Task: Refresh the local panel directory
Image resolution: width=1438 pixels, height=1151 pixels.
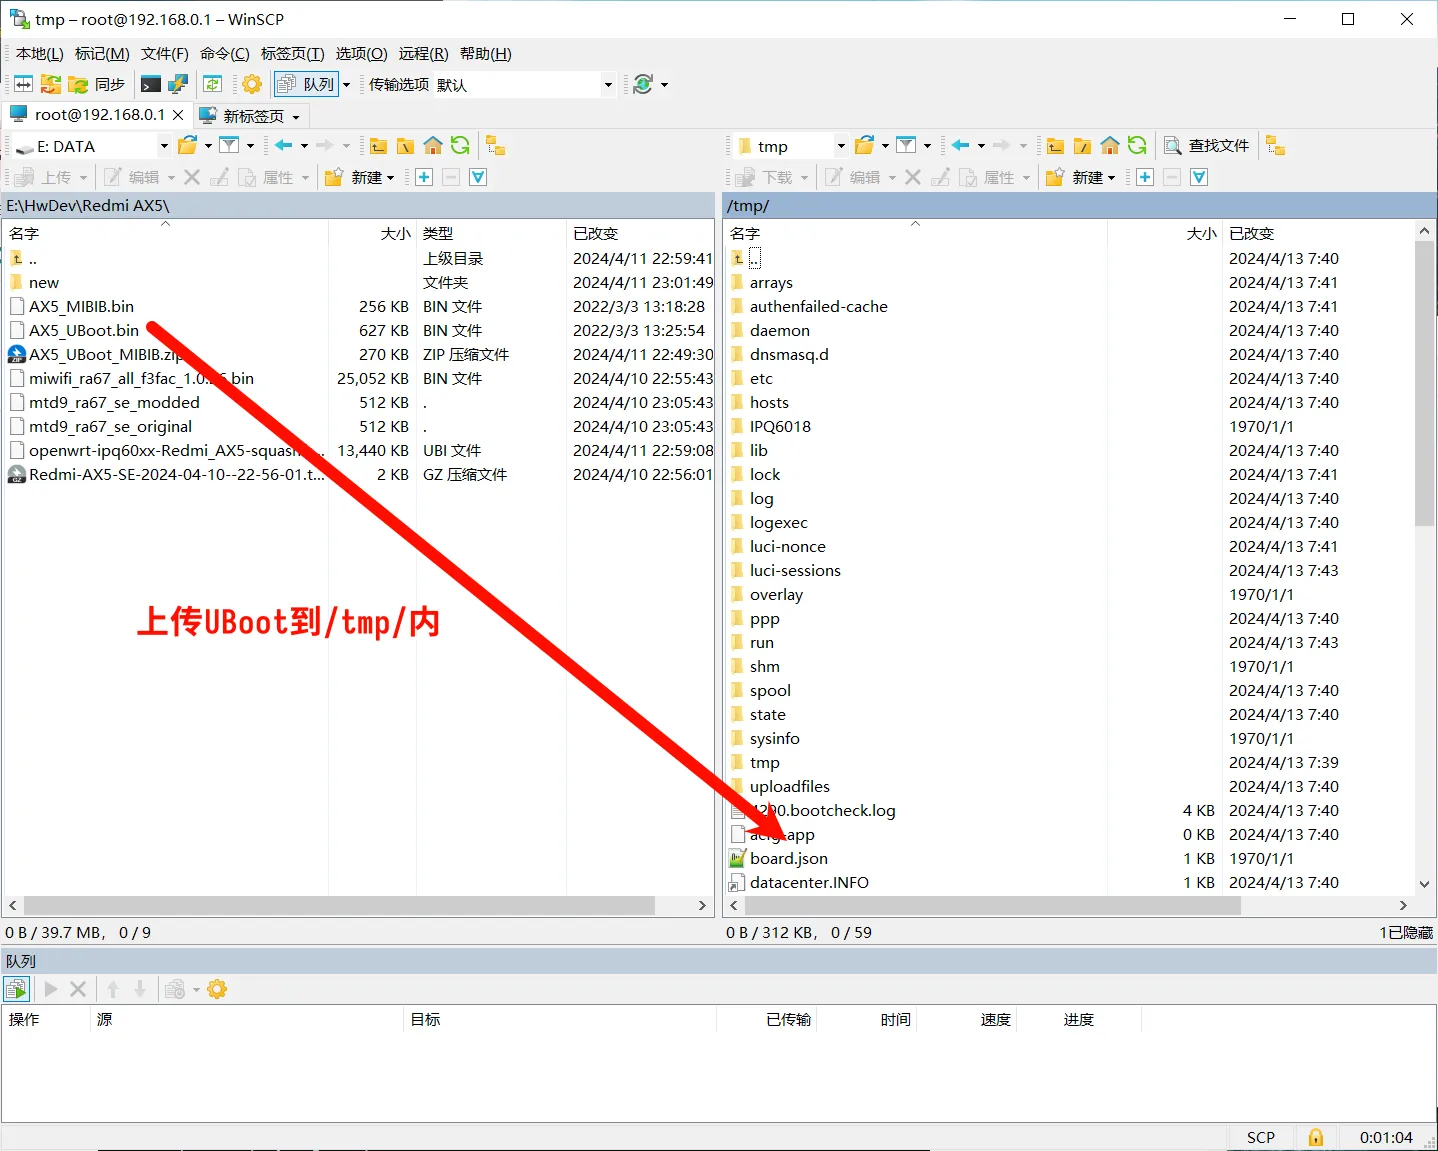Action: pyautogui.click(x=460, y=146)
